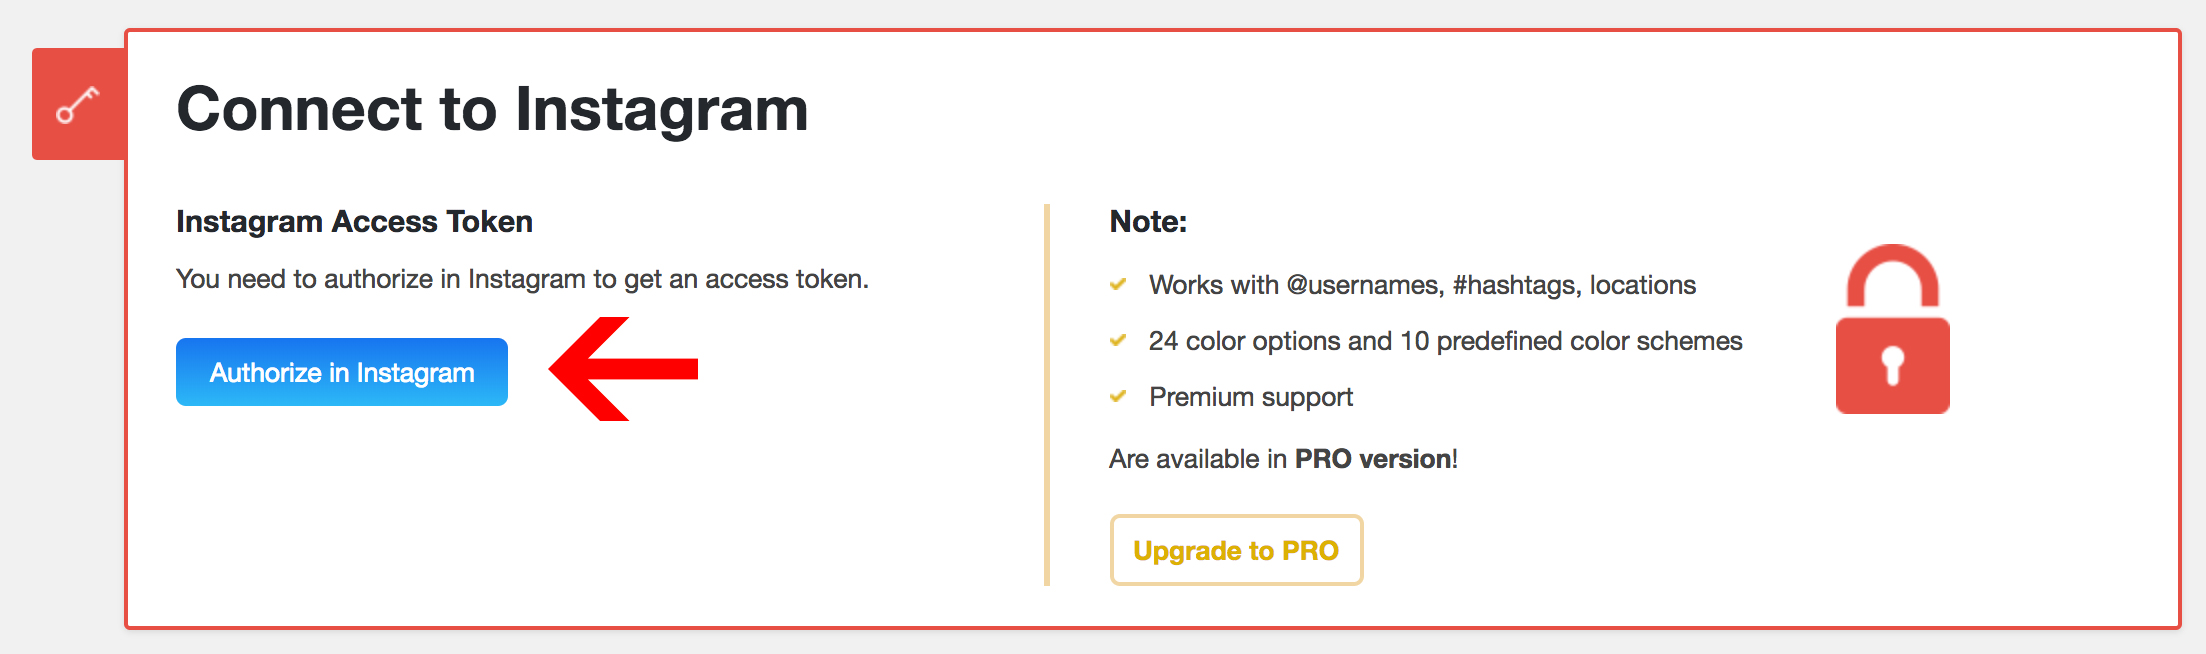2206x654 pixels.
Task: Click the red key icon tab
Action: pos(78,104)
